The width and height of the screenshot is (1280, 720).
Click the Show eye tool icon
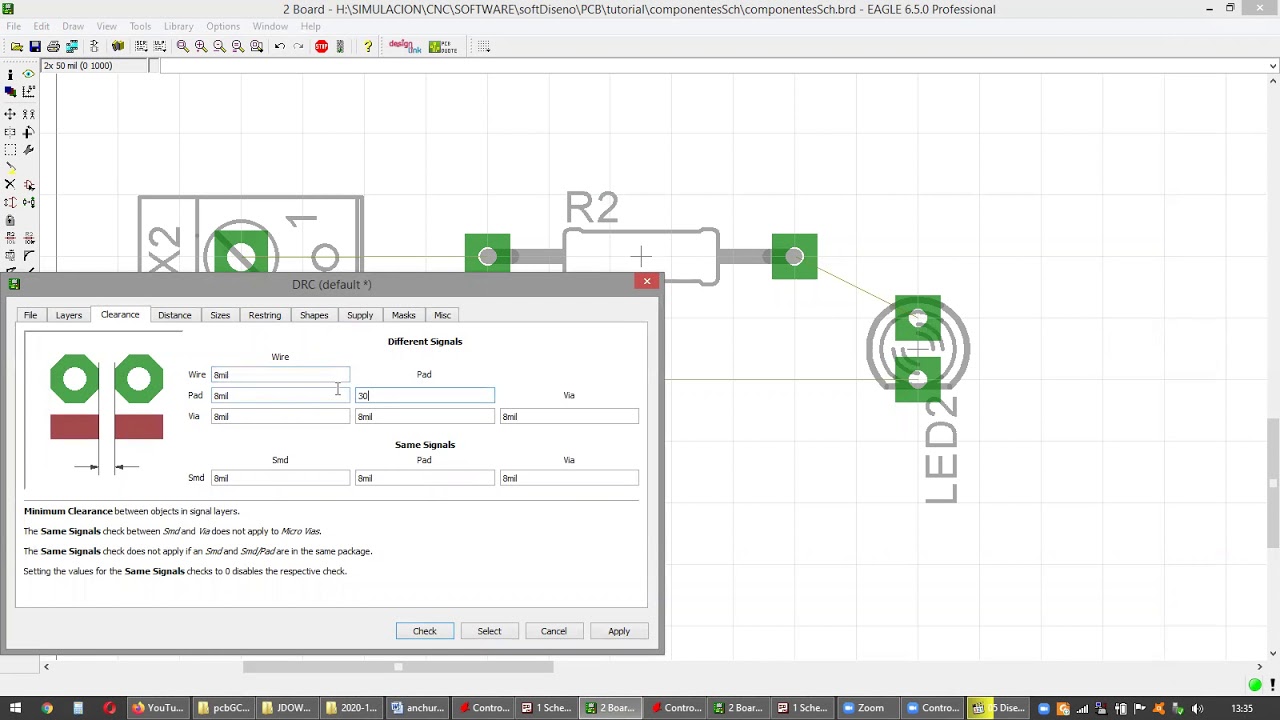click(29, 75)
